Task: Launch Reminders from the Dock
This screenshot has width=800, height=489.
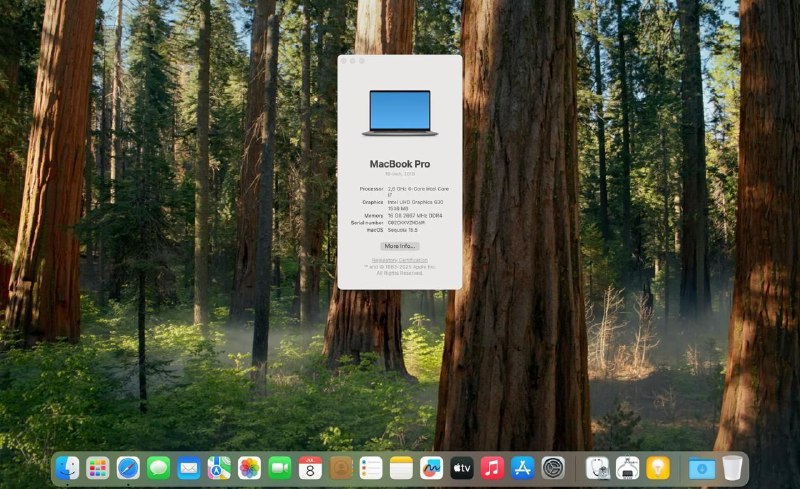Action: coord(371,468)
